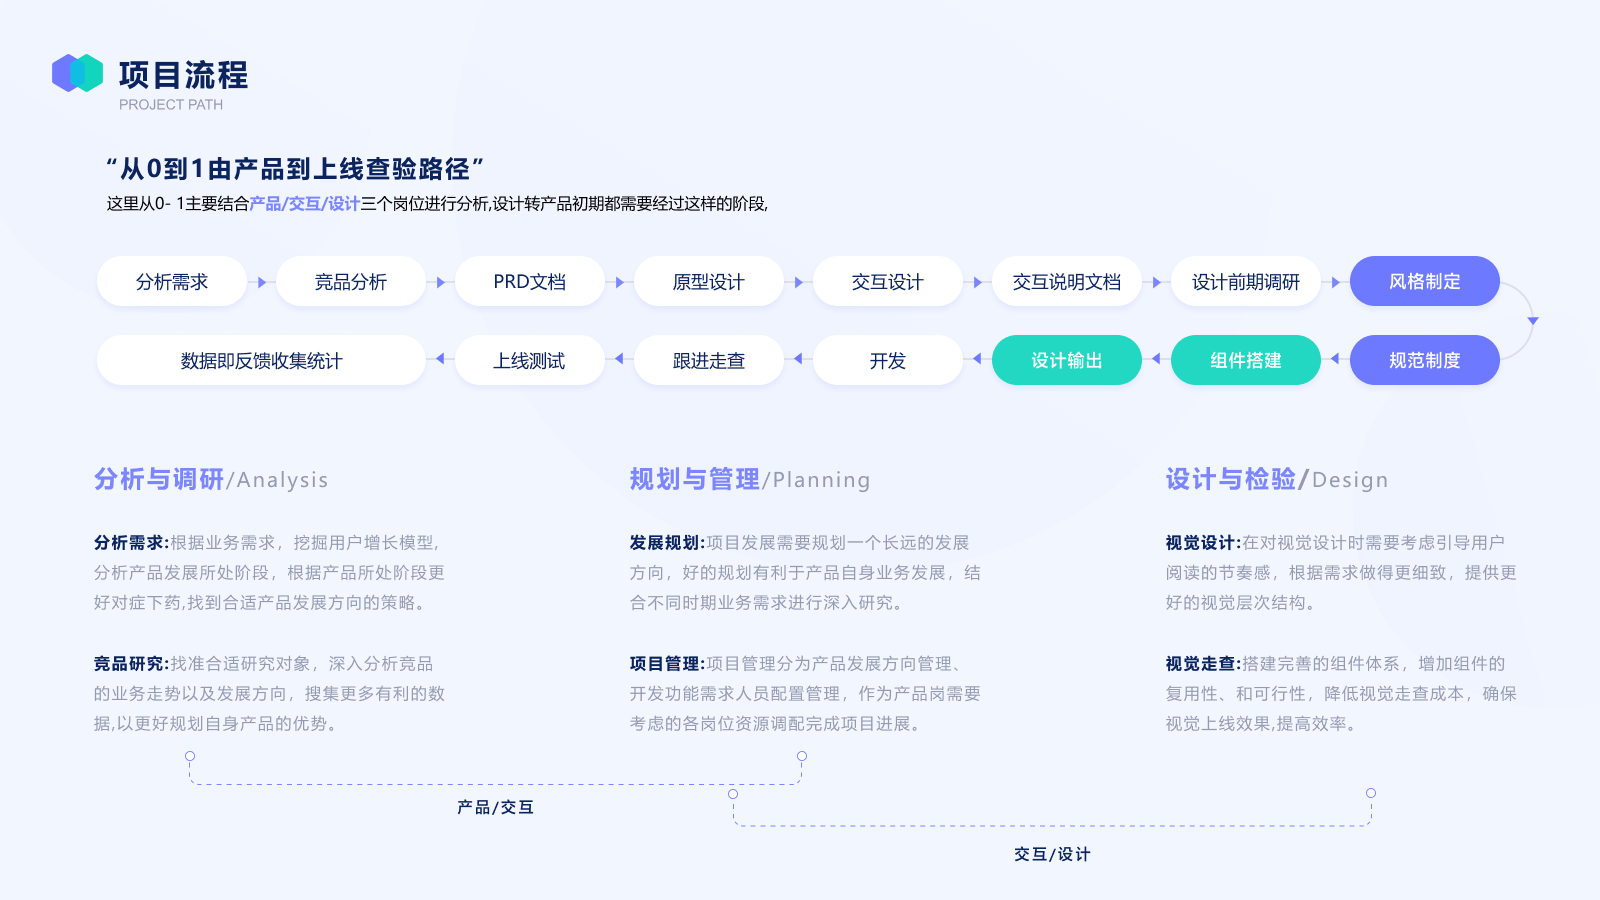Click the arrow between 上线测试 and 数据即反馈收集统计

[440, 358]
